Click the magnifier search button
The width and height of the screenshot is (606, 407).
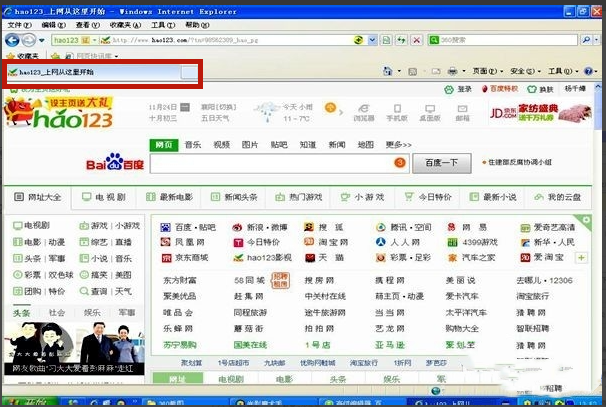tap(586, 40)
